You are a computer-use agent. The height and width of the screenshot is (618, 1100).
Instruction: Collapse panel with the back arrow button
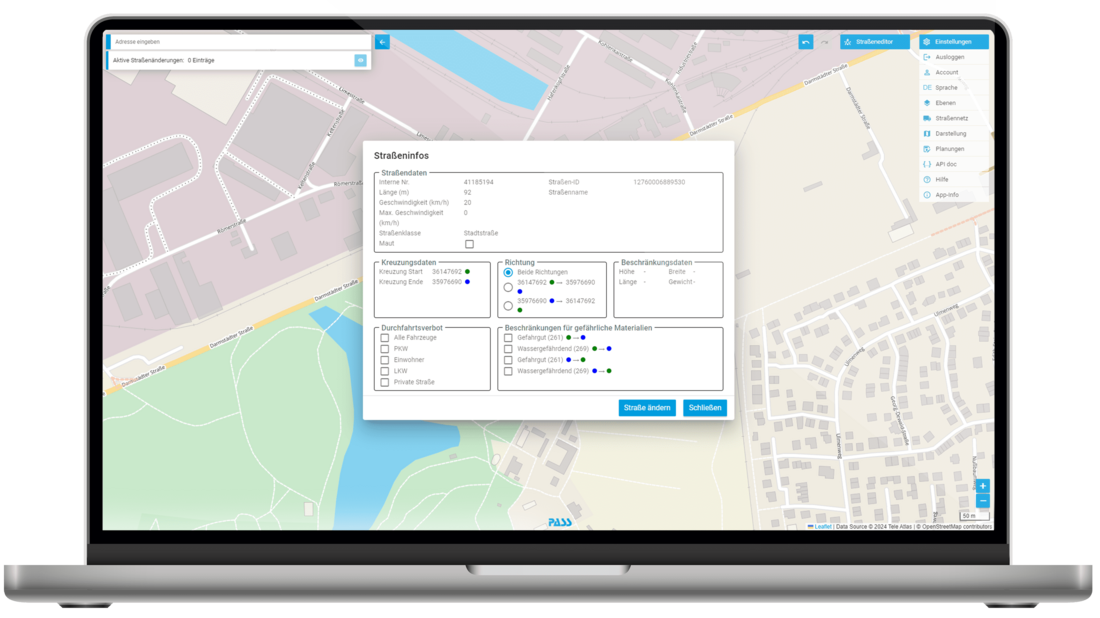click(381, 41)
